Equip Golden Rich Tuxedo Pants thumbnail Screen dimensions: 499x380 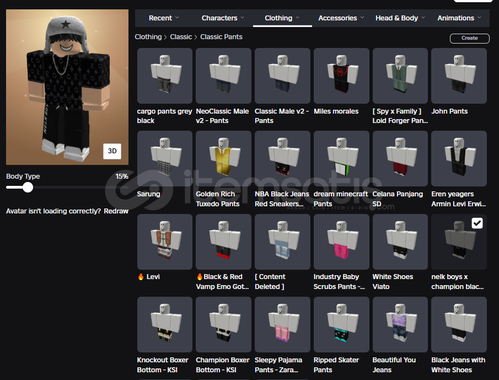click(223, 158)
